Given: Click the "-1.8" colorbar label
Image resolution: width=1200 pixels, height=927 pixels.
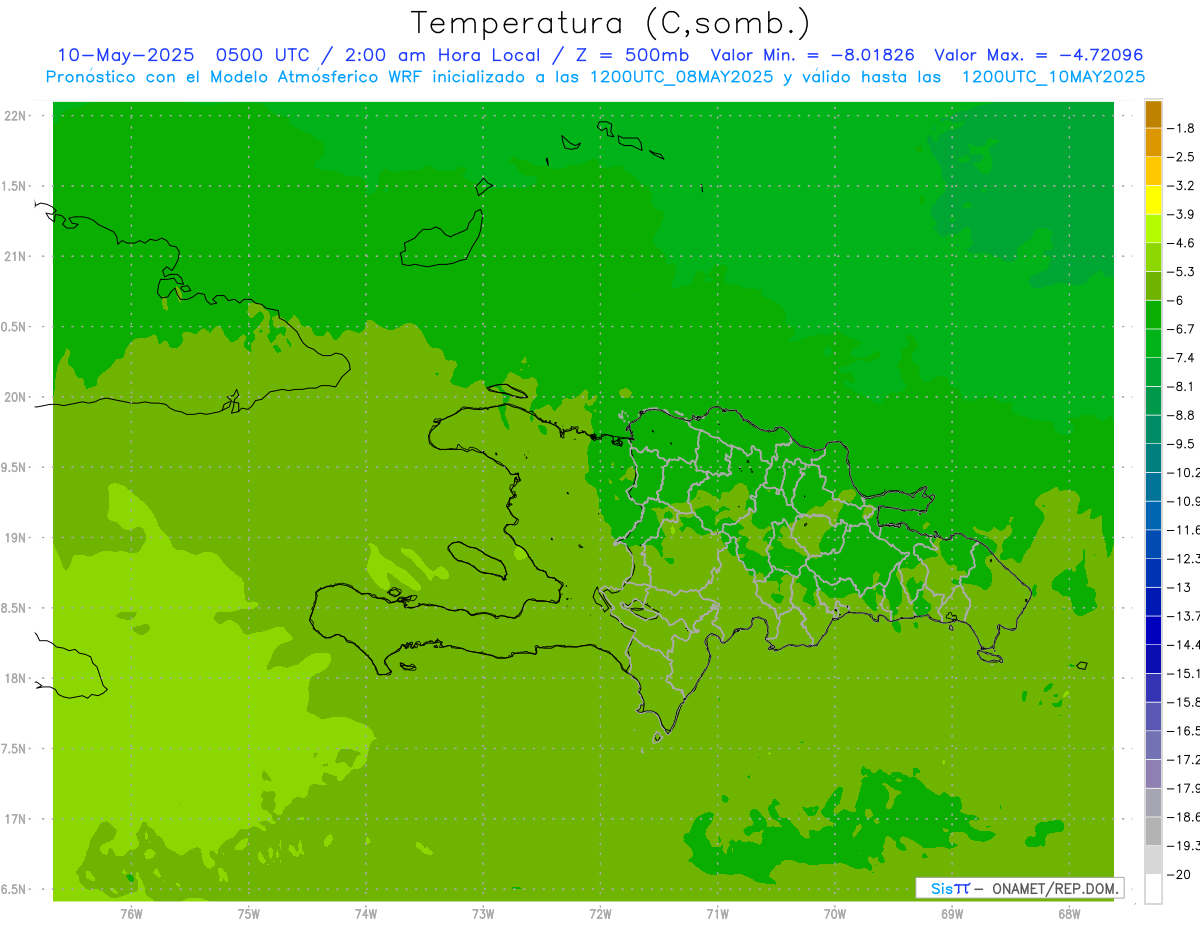Looking at the screenshot, I should 1183,128.
